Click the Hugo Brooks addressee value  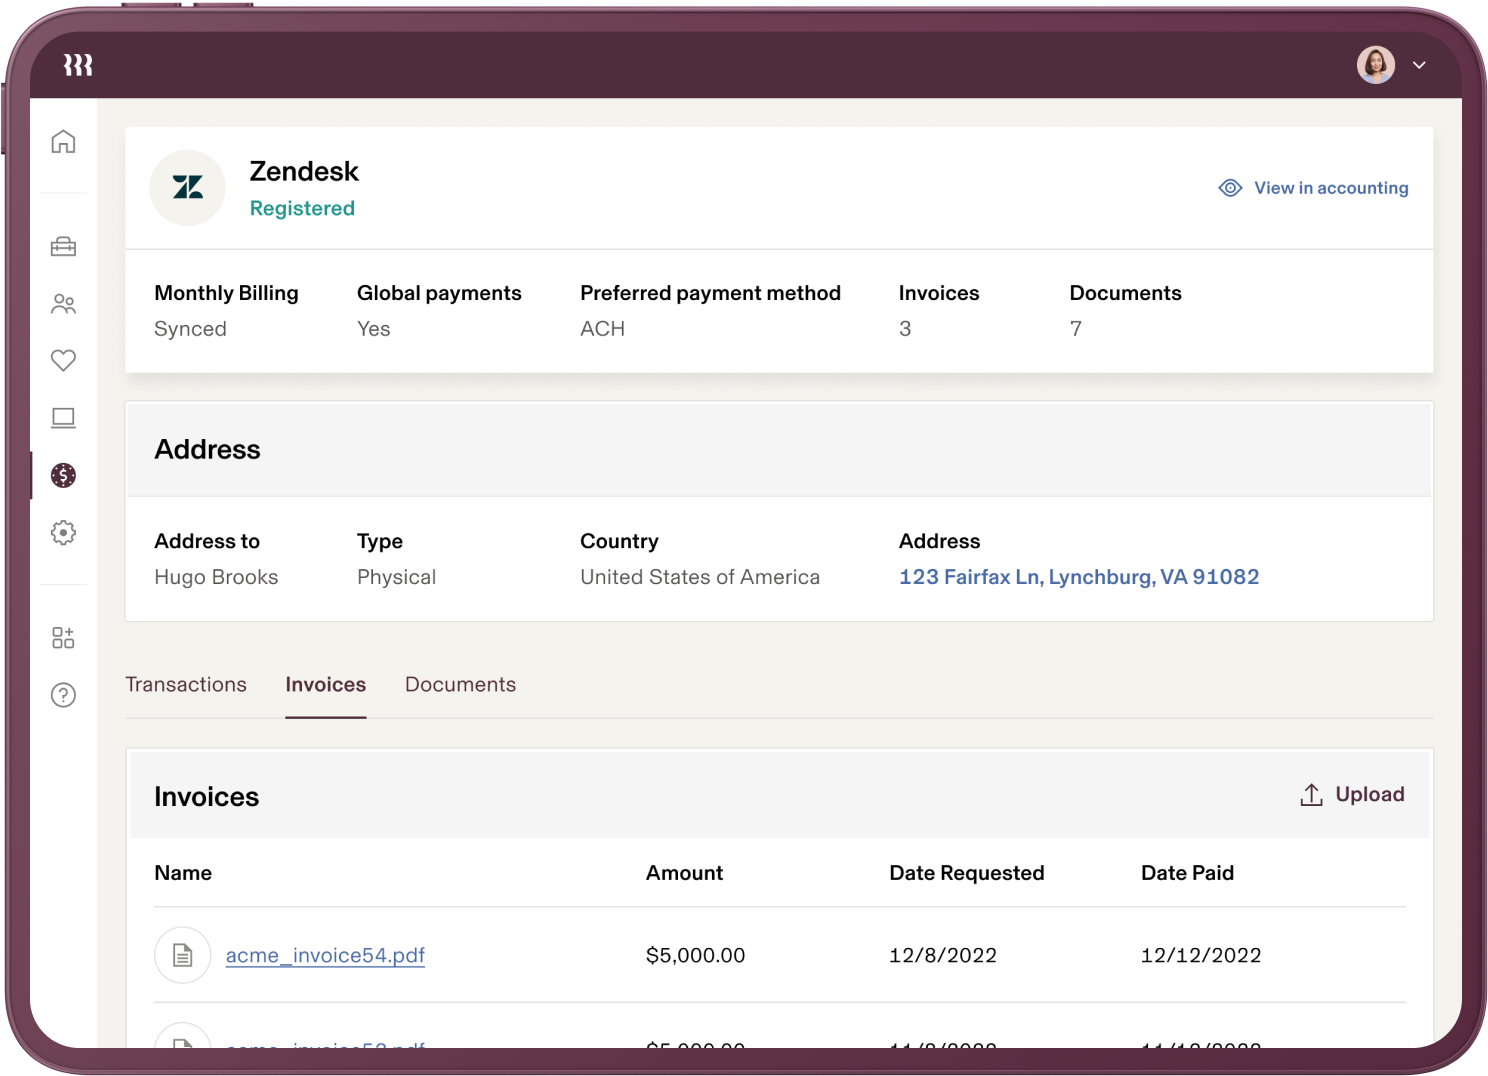[216, 577]
